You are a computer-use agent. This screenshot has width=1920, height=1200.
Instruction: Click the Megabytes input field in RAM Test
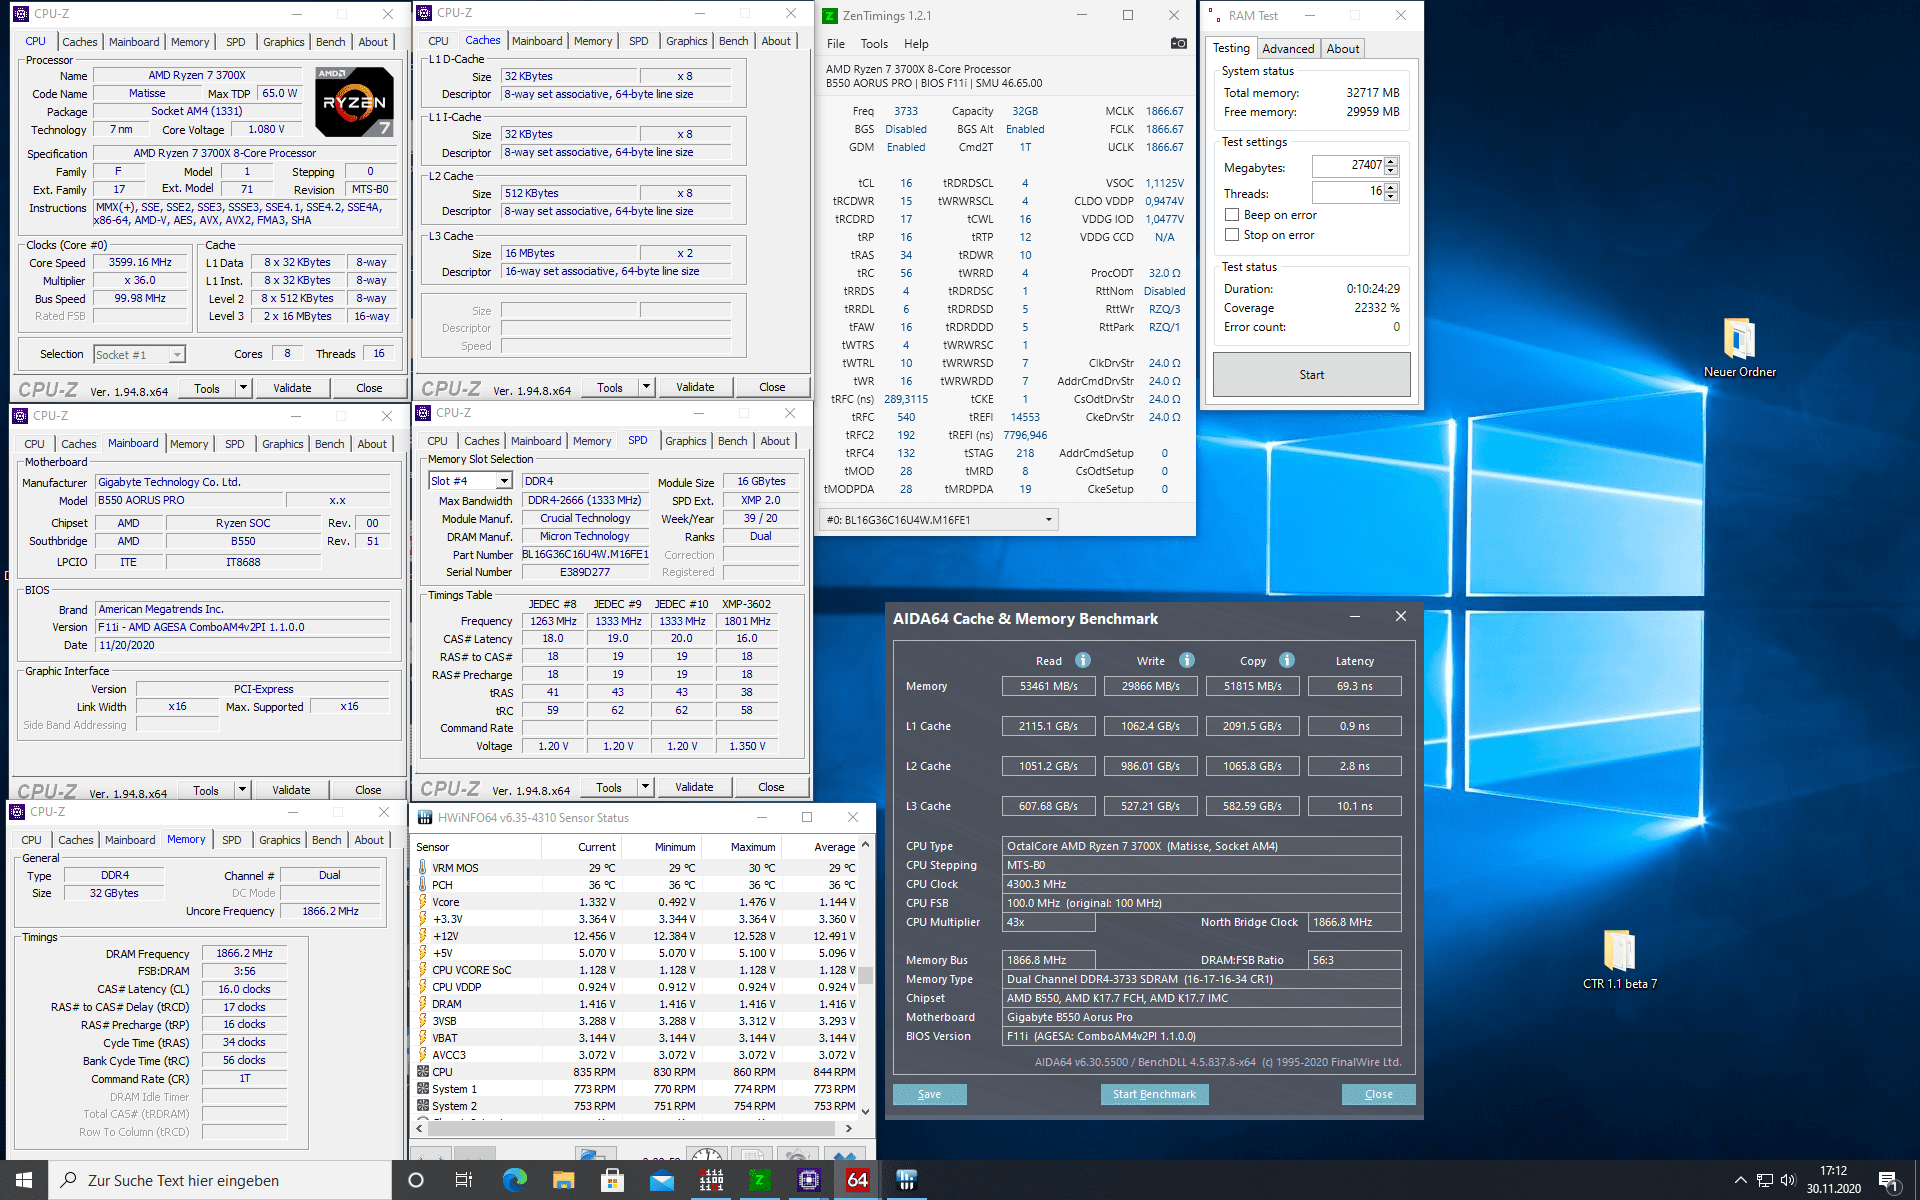click(1348, 166)
